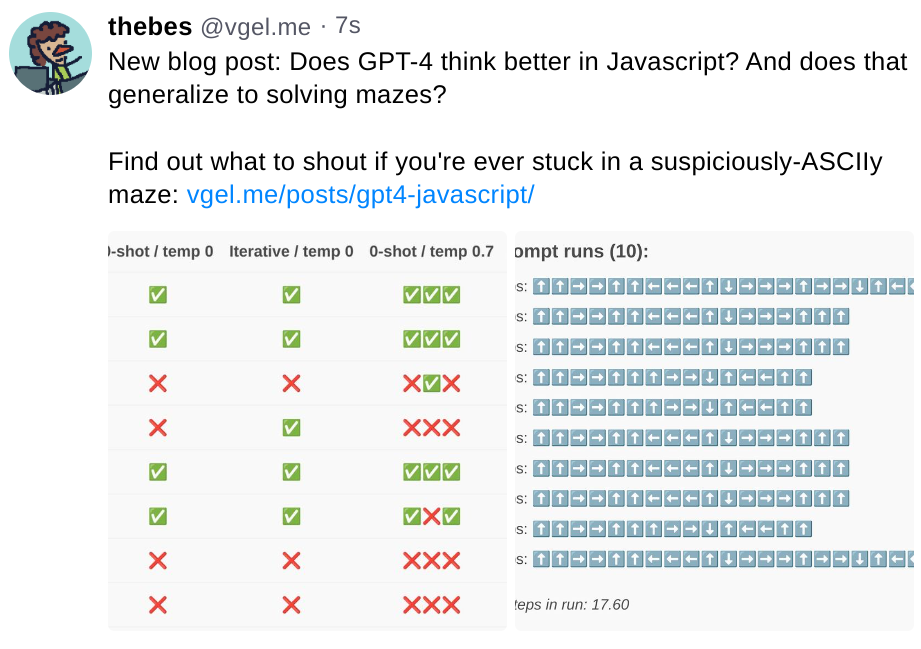This screenshot has height=649, width=921.
Task: Click the "ompt runs (10):" heading
Action: [x=581, y=252]
